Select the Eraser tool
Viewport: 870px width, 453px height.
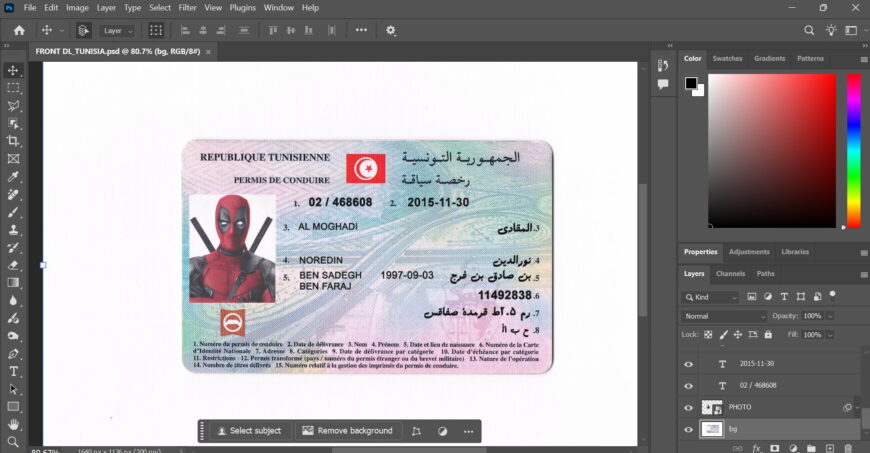(x=13, y=265)
